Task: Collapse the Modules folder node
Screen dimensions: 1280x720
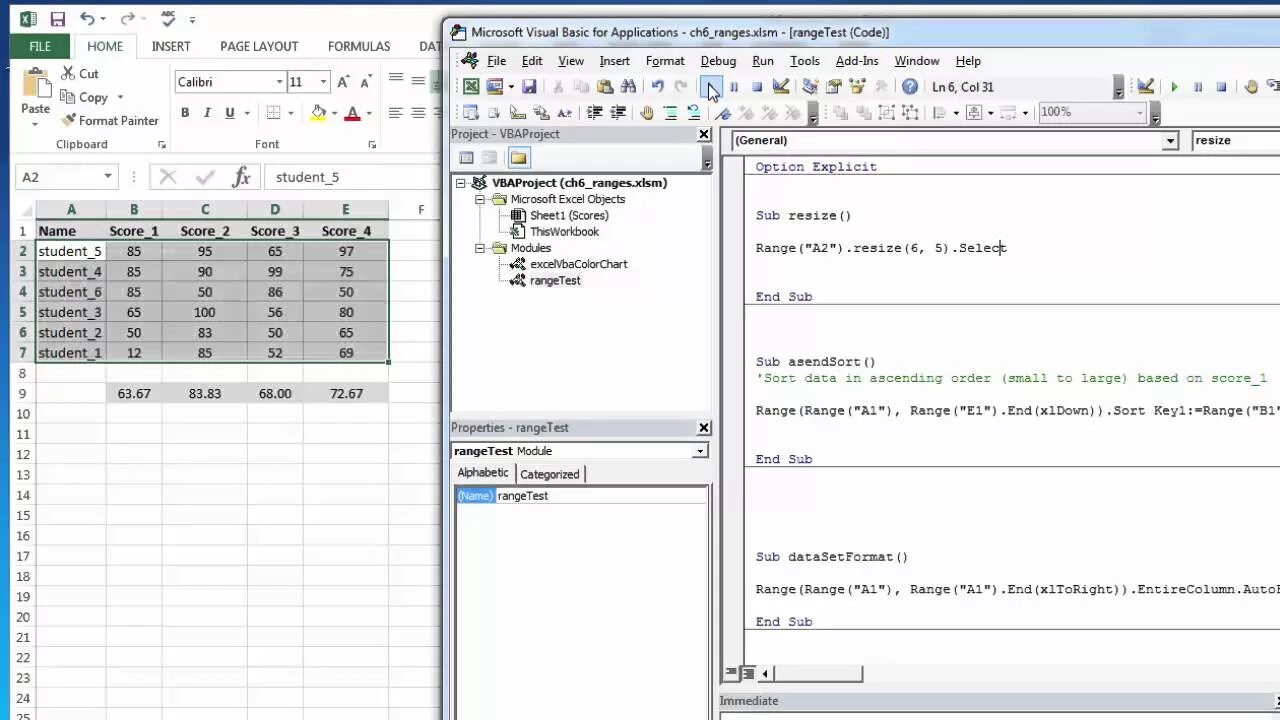Action: click(x=480, y=248)
